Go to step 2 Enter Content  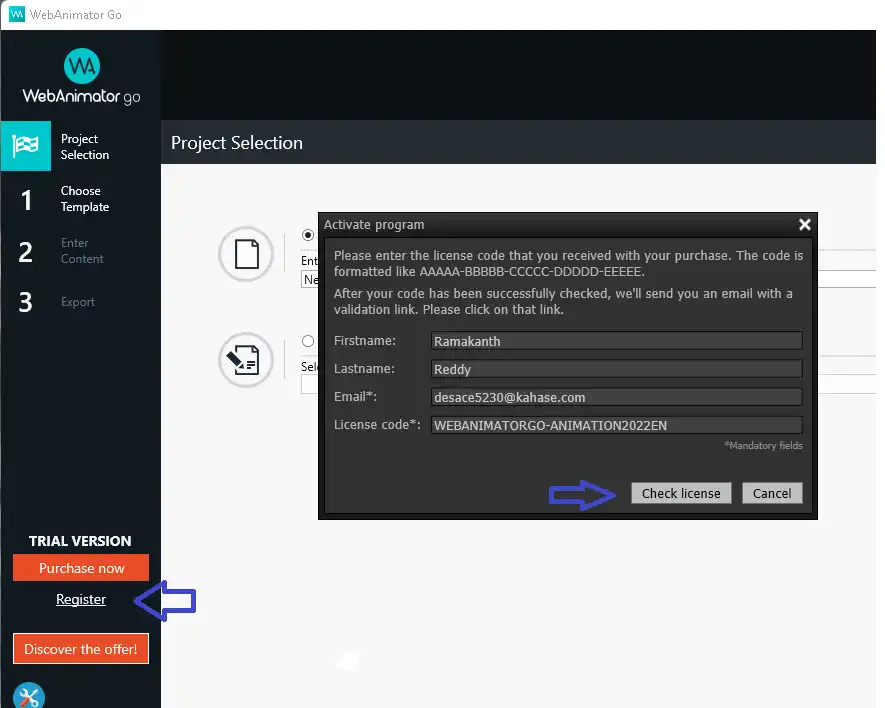coord(81,251)
